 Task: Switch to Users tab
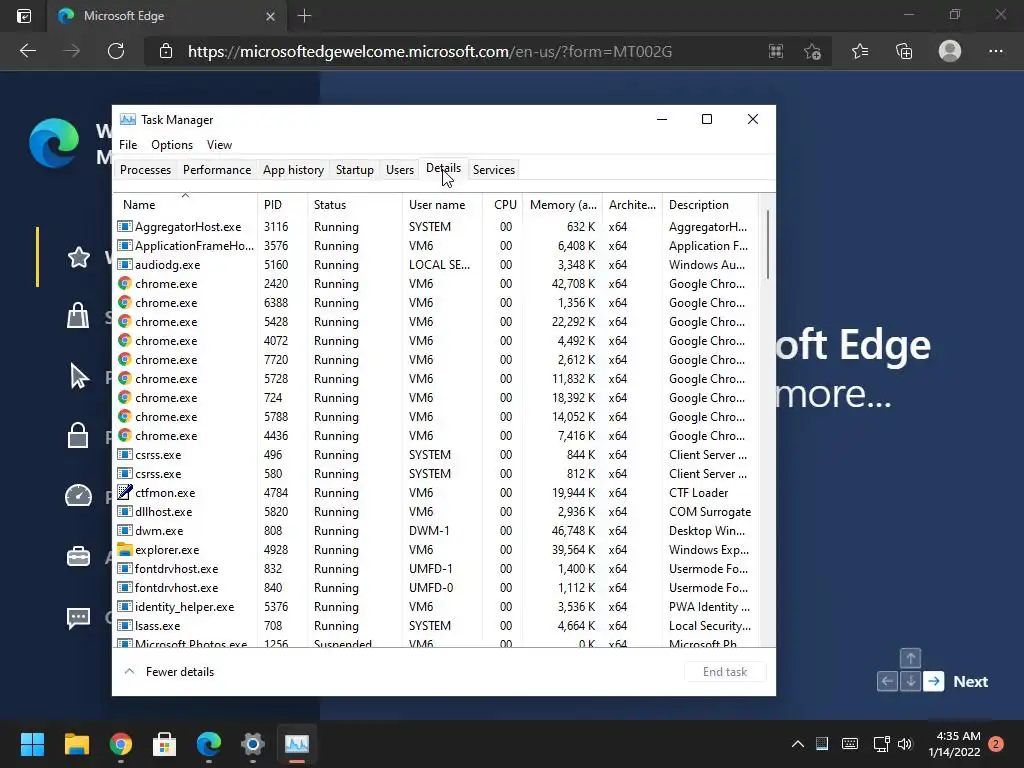click(400, 170)
